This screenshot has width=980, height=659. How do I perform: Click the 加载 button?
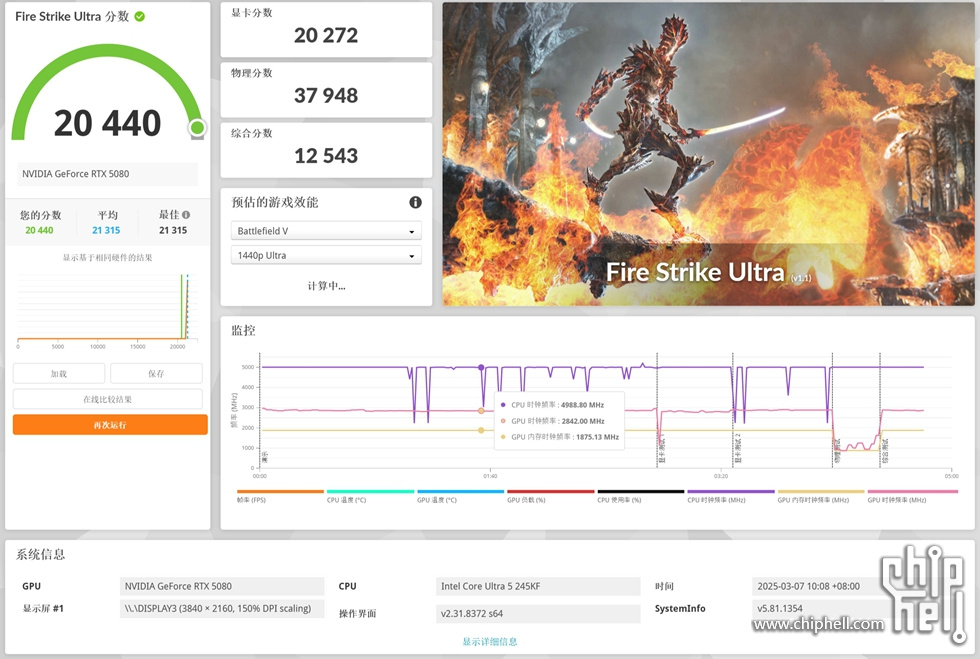[59, 373]
